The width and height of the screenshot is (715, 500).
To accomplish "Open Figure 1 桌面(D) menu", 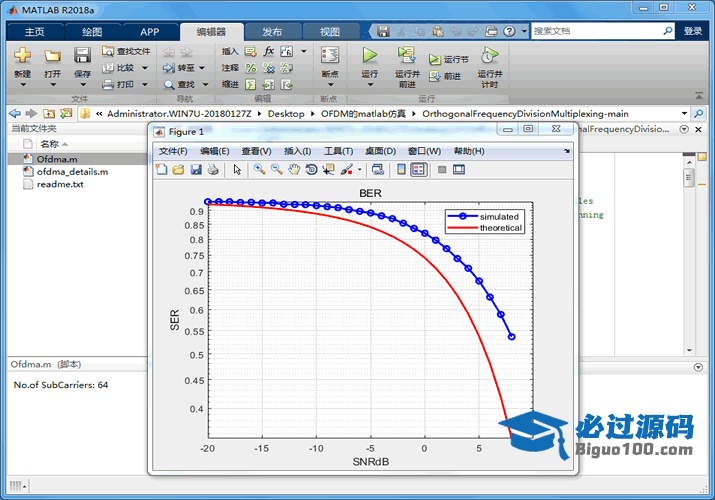I will click(x=380, y=151).
